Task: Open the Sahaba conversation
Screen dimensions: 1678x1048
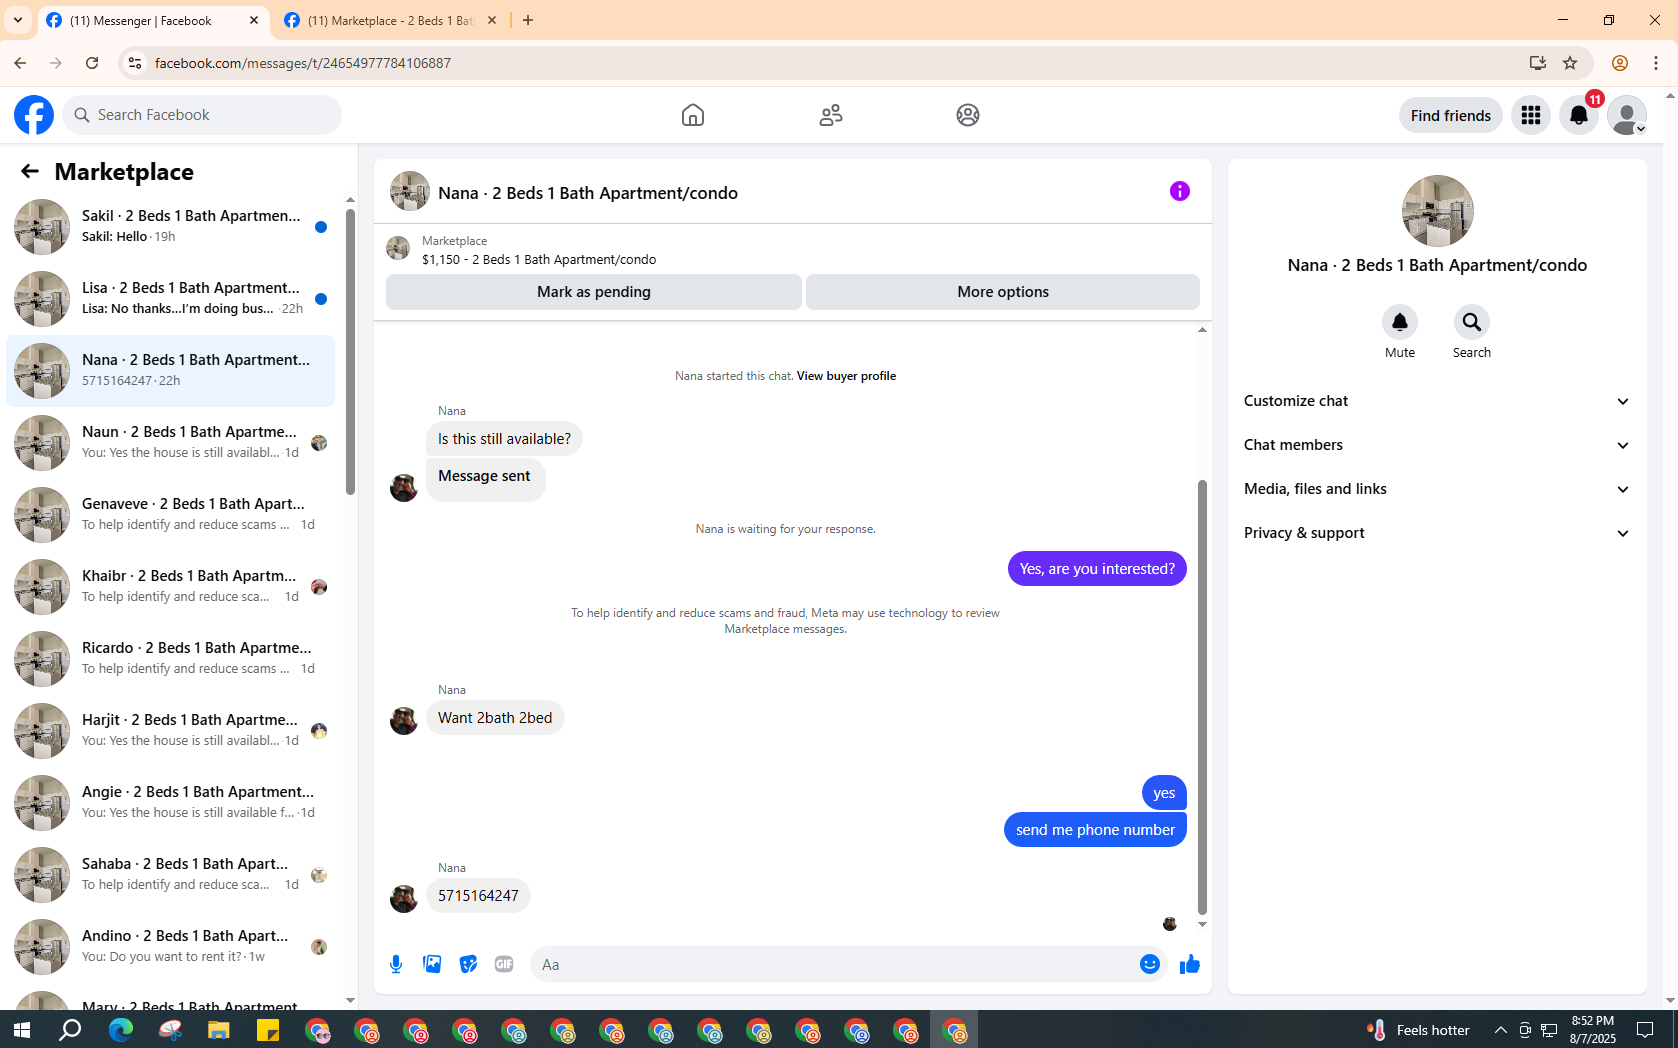Action: (x=171, y=875)
